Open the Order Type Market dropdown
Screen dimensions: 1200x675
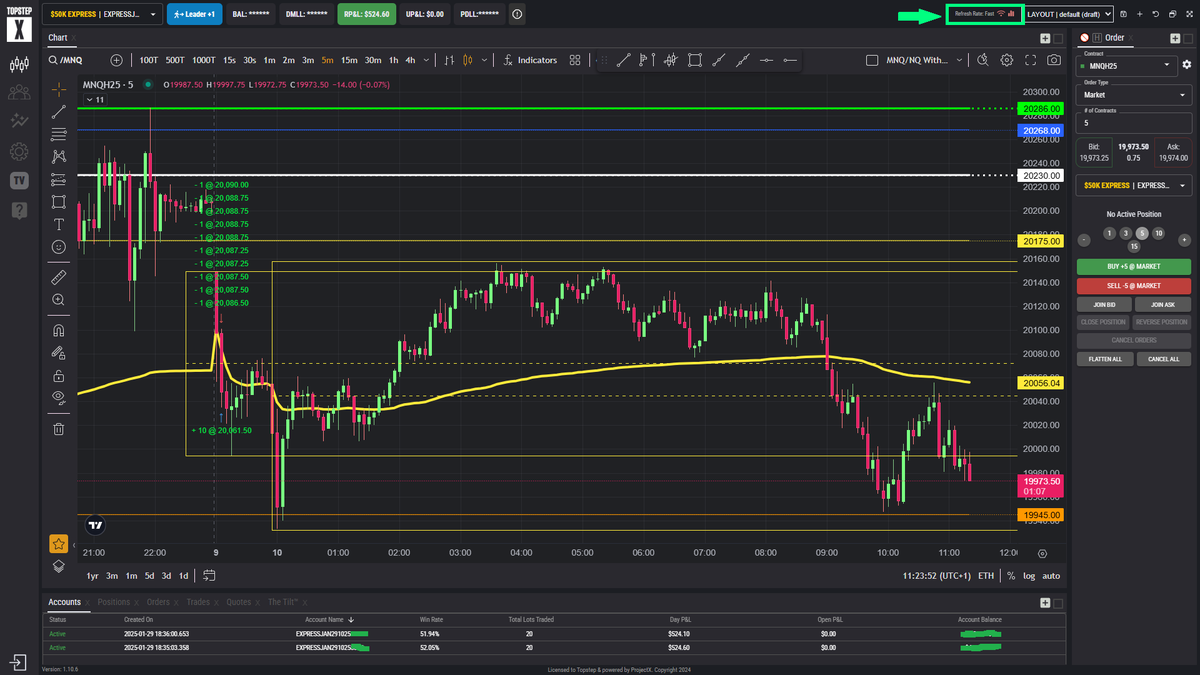[1133, 95]
